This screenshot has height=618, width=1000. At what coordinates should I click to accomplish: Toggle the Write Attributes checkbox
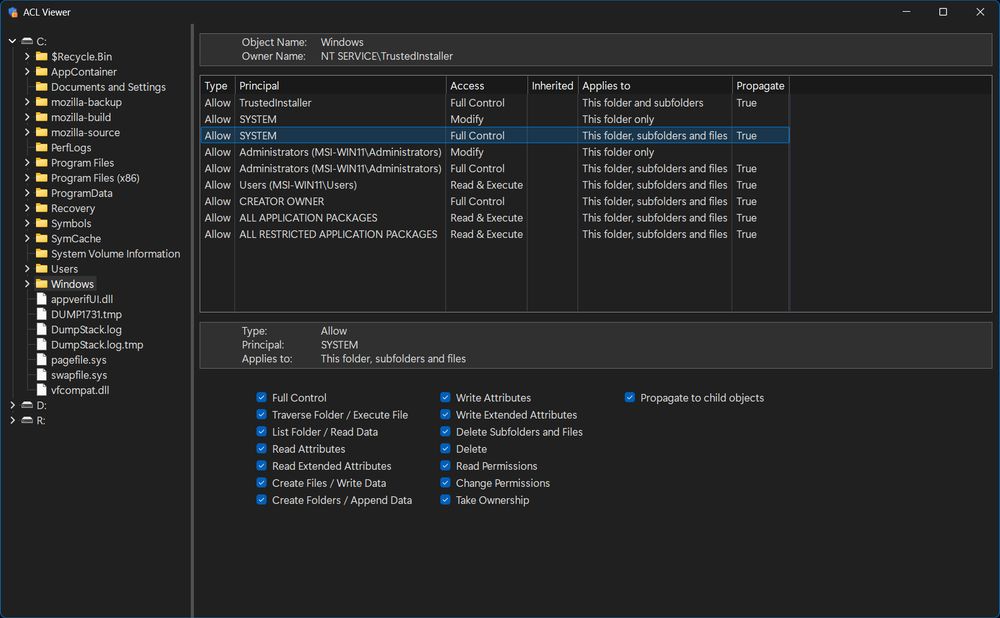point(445,397)
